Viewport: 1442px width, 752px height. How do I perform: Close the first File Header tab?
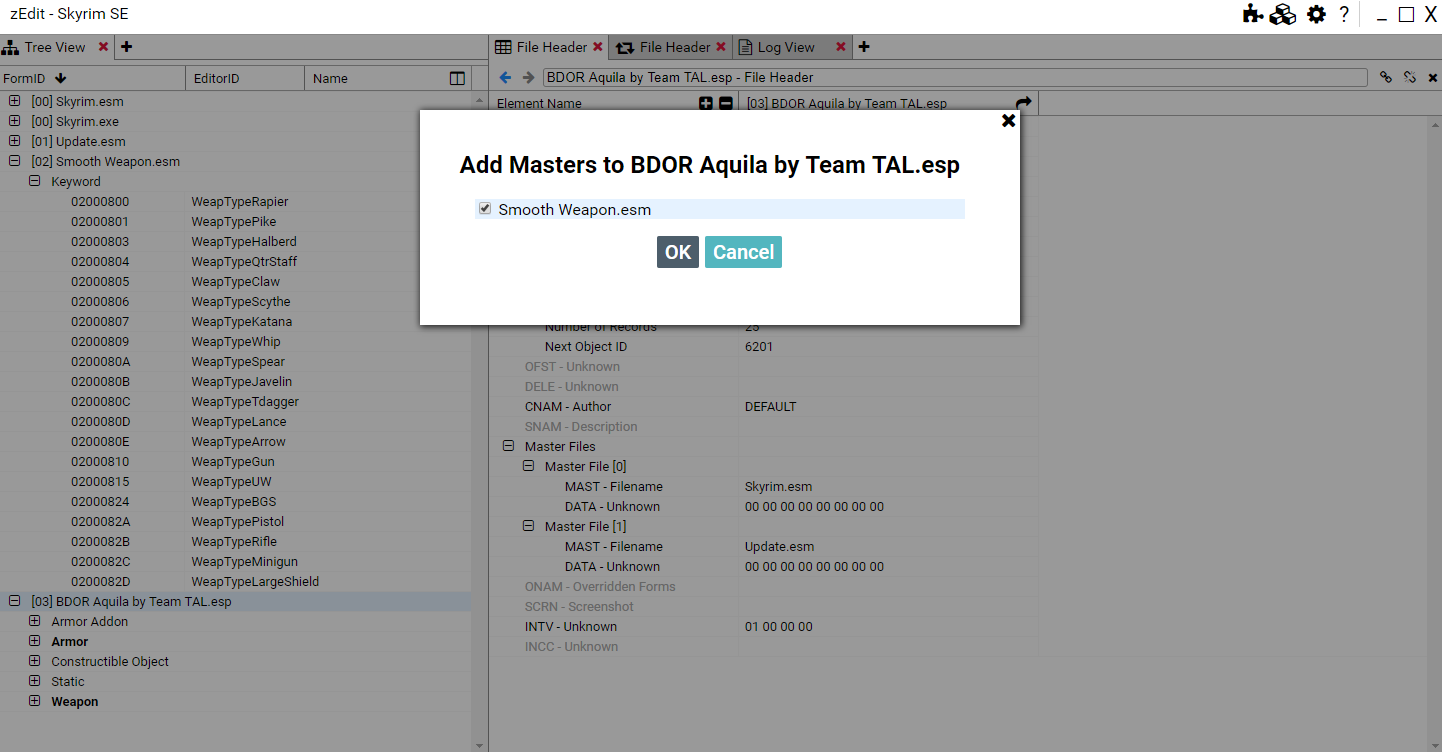pyautogui.click(x=598, y=47)
